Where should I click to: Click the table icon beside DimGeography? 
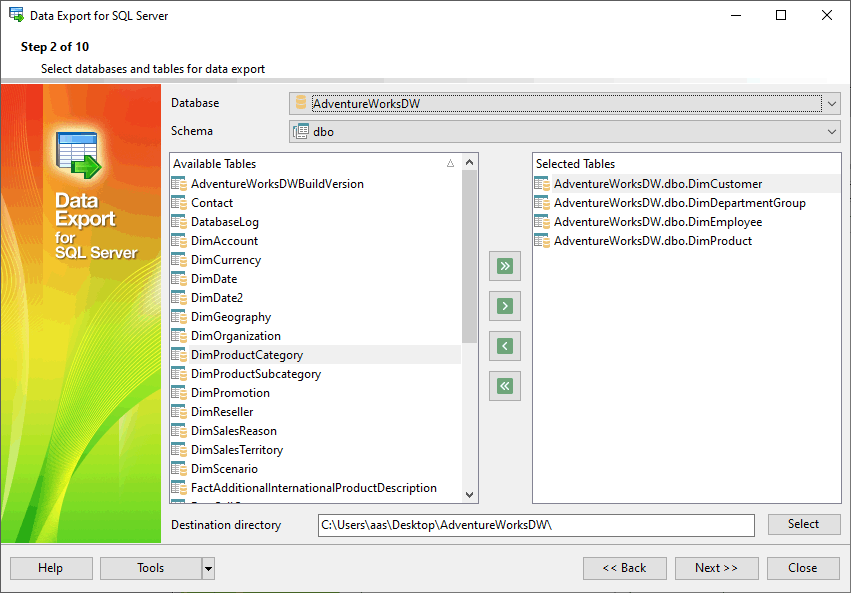(179, 317)
